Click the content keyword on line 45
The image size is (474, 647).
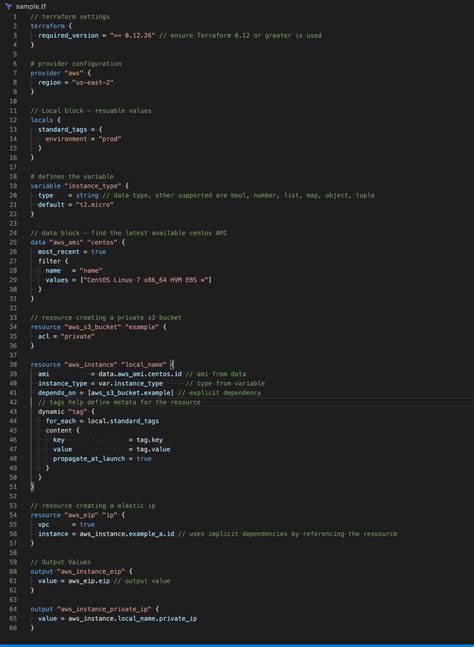59,431
